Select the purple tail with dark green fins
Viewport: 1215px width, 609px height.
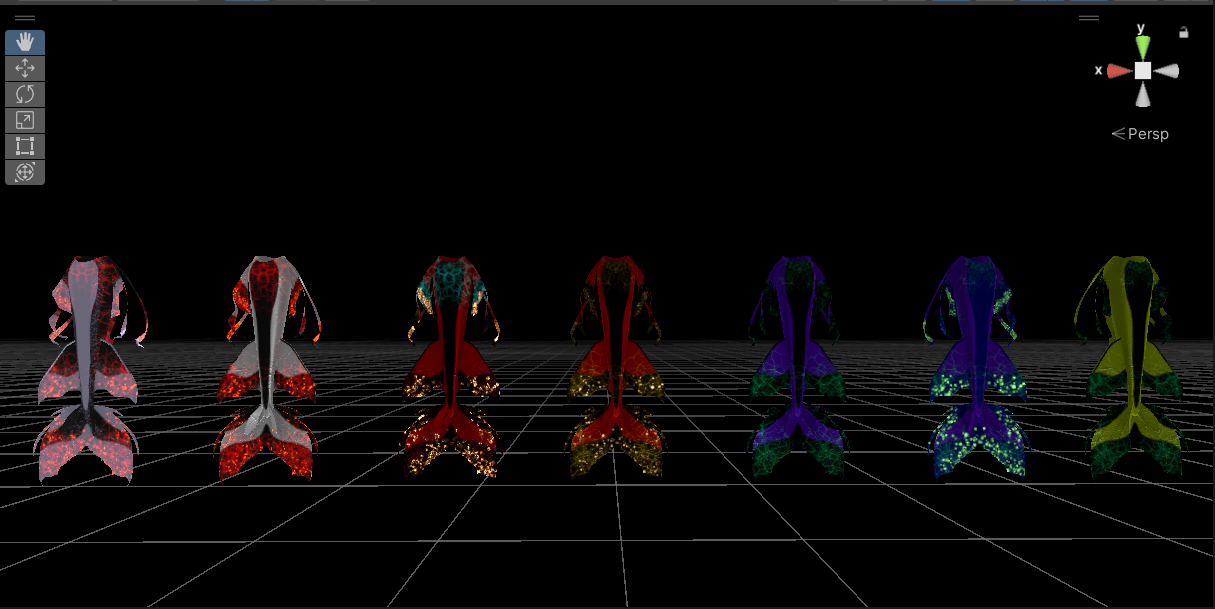coord(798,366)
